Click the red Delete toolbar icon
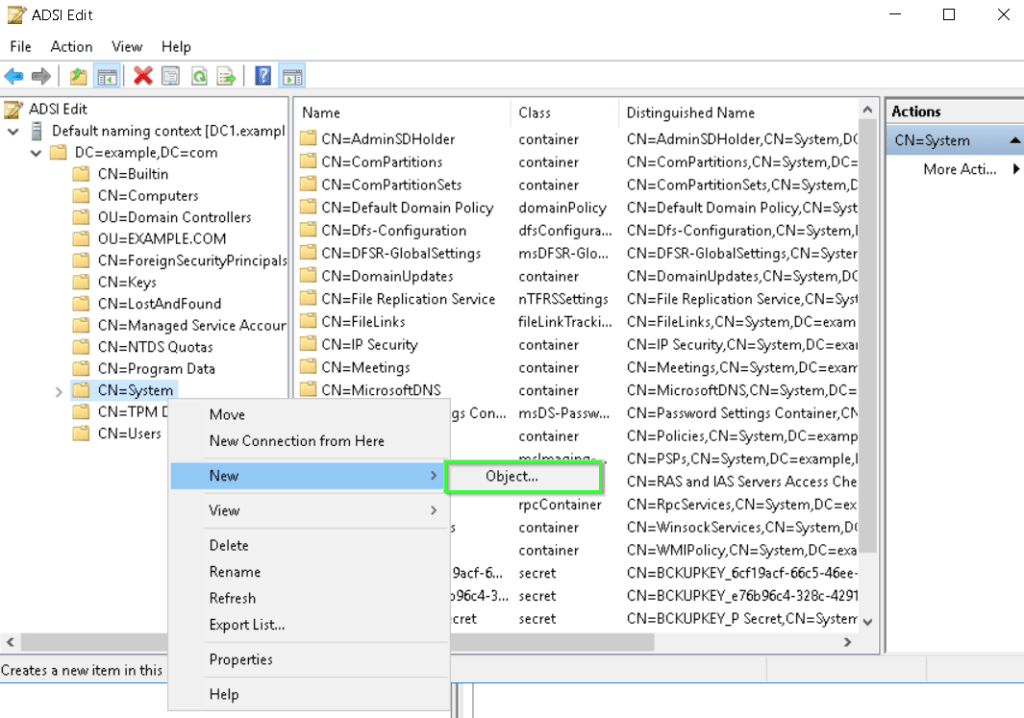 click(143, 76)
